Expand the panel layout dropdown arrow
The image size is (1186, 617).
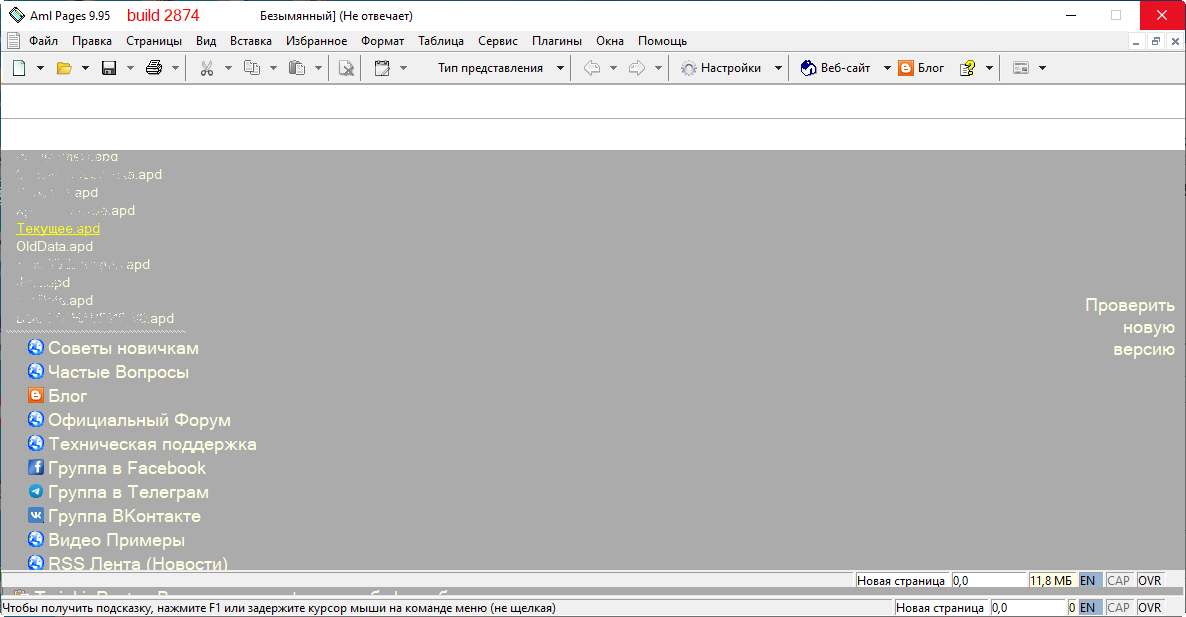click(x=1042, y=68)
